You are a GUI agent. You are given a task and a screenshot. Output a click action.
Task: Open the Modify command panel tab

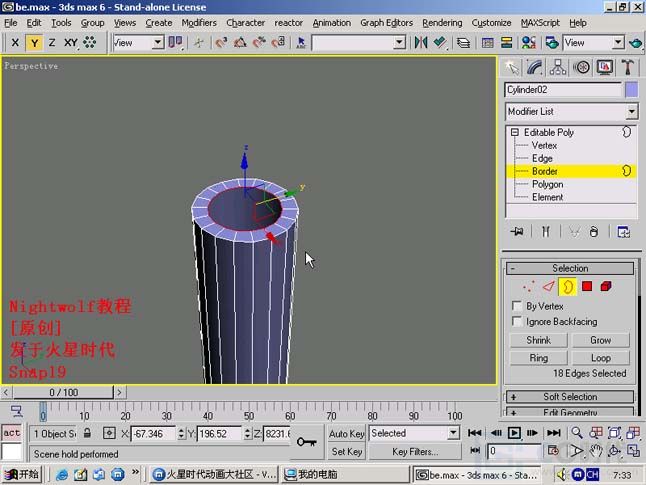point(534,67)
